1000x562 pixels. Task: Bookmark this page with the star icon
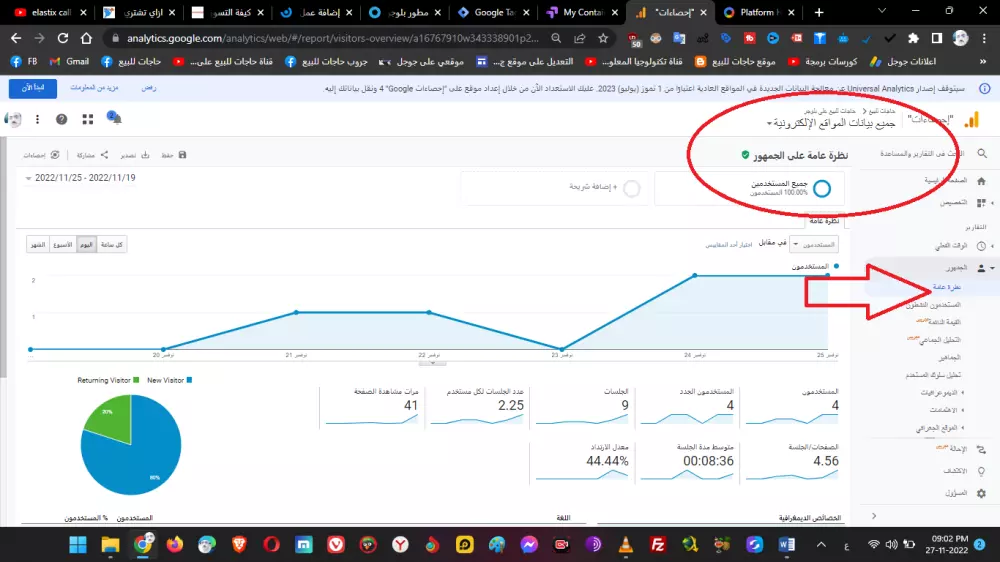click(x=603, y=38)
